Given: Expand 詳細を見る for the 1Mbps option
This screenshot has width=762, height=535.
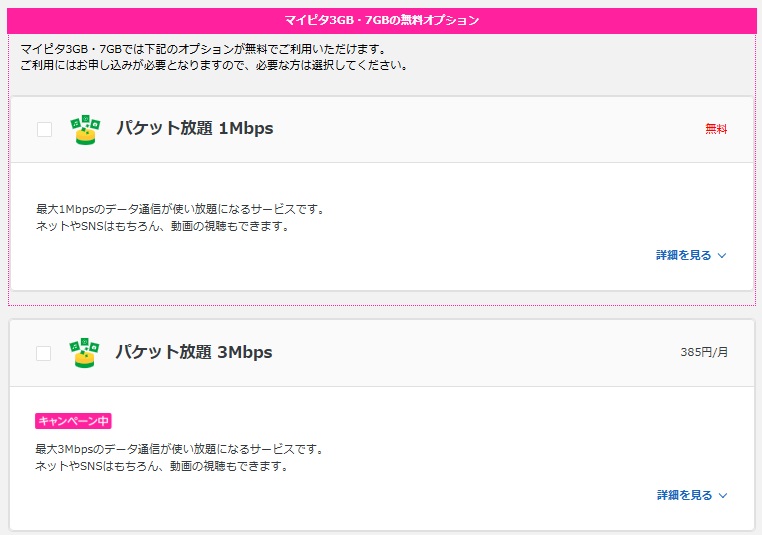Looking at the screenshot, I should click(691, 255).
